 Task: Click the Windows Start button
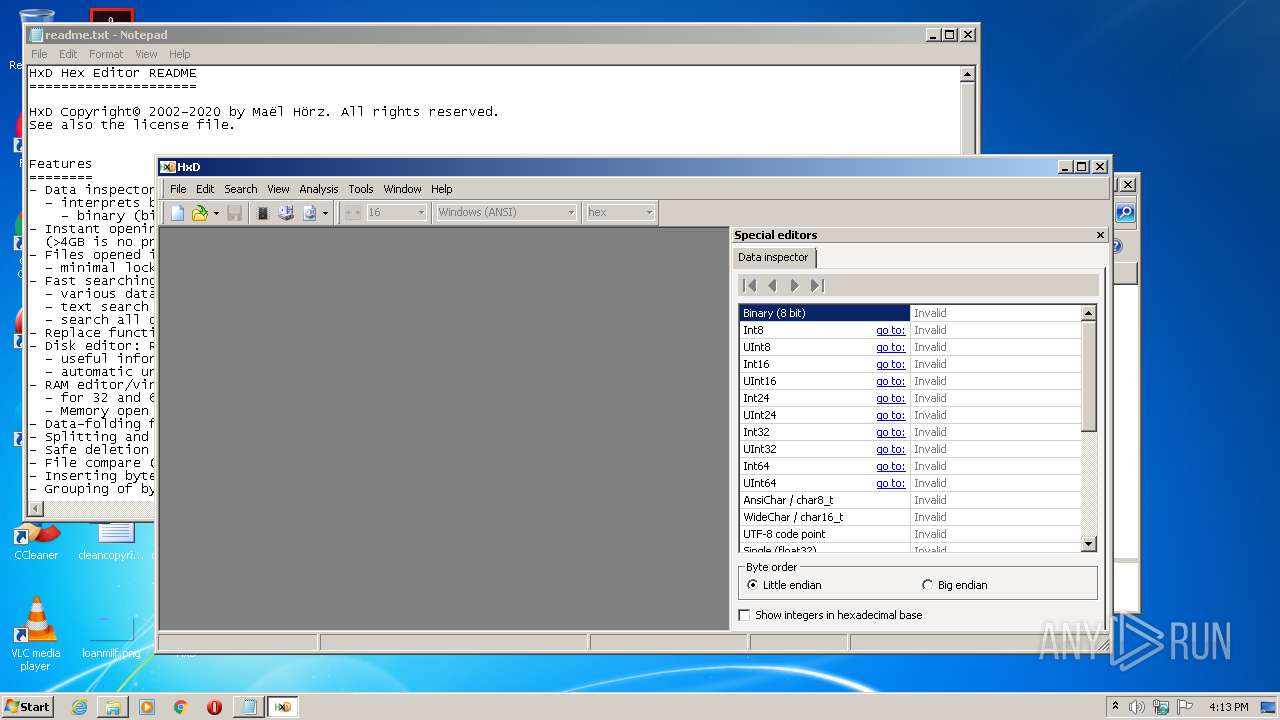coord(27,706)
